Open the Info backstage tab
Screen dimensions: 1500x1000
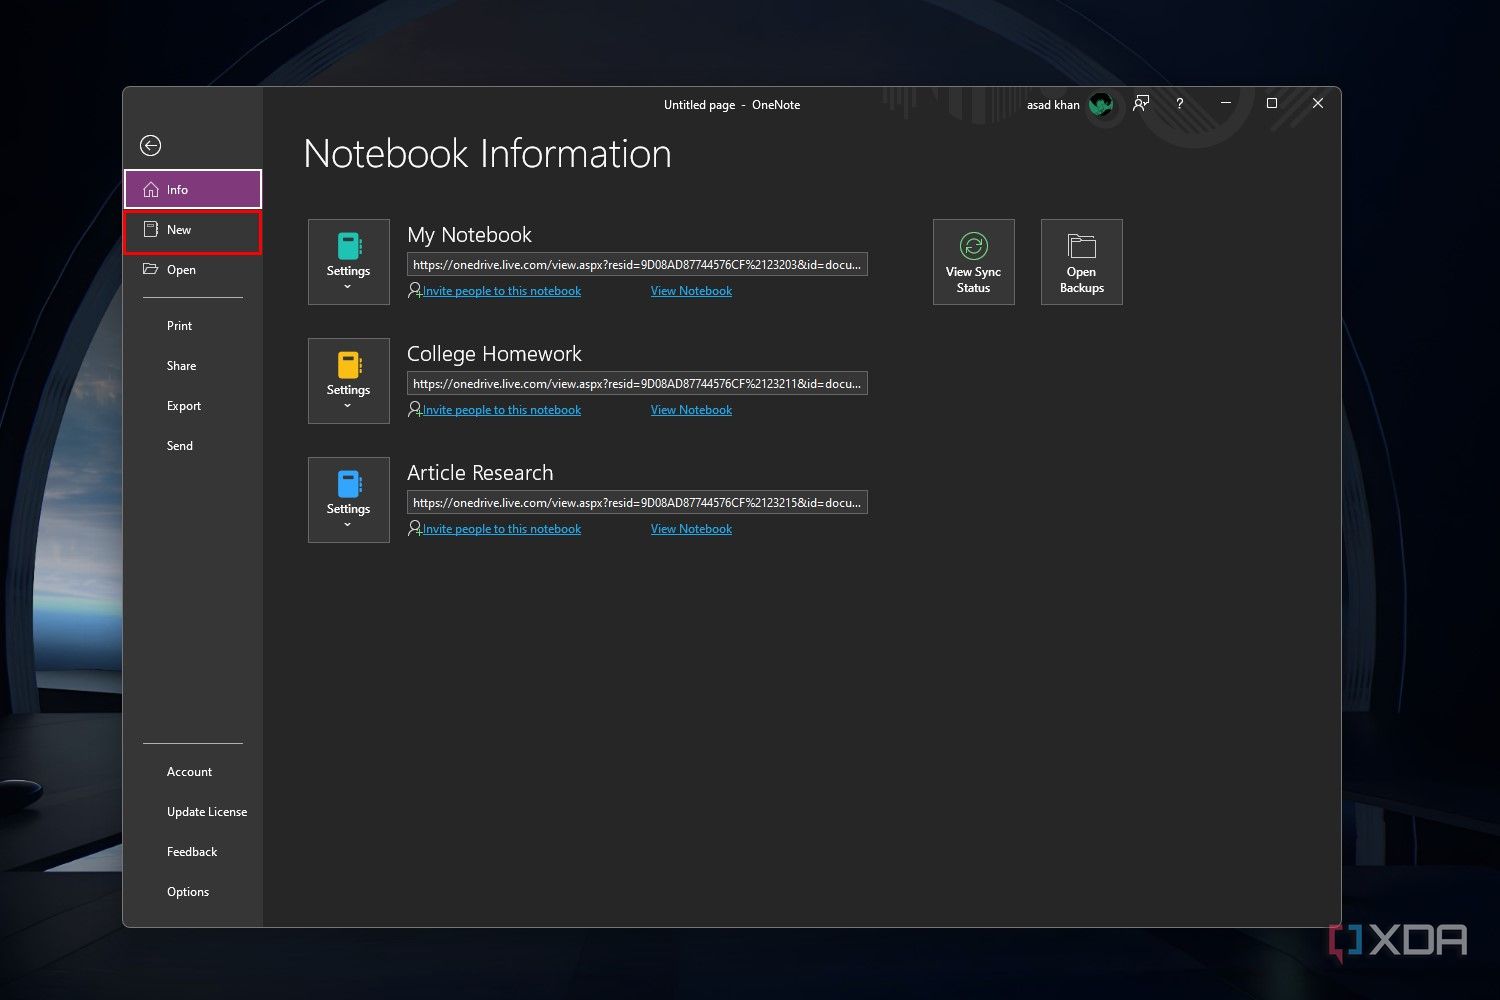[193, 189]
